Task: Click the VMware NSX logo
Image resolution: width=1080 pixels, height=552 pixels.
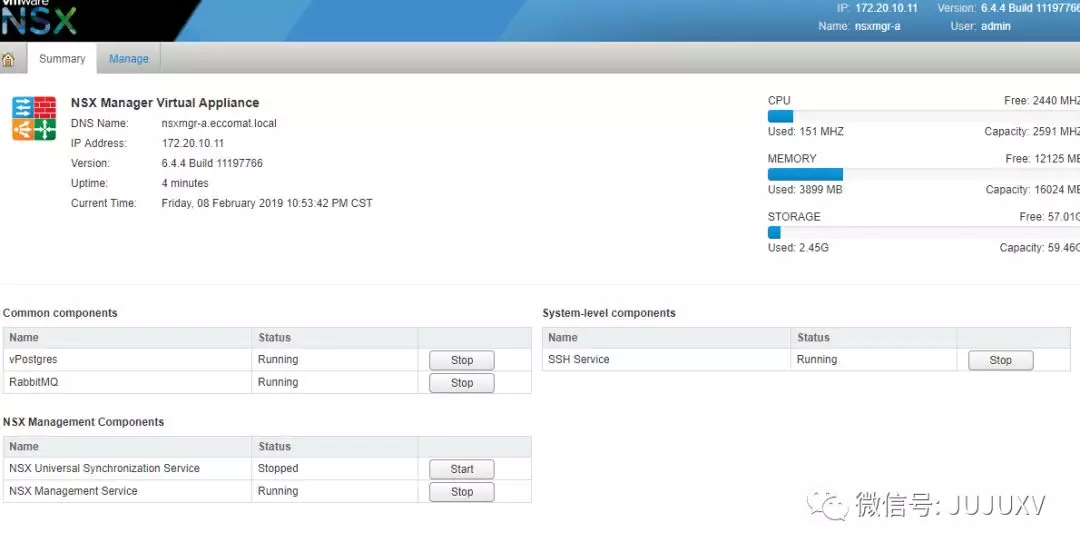Action: pyautogui.click(x=39, y=18)
